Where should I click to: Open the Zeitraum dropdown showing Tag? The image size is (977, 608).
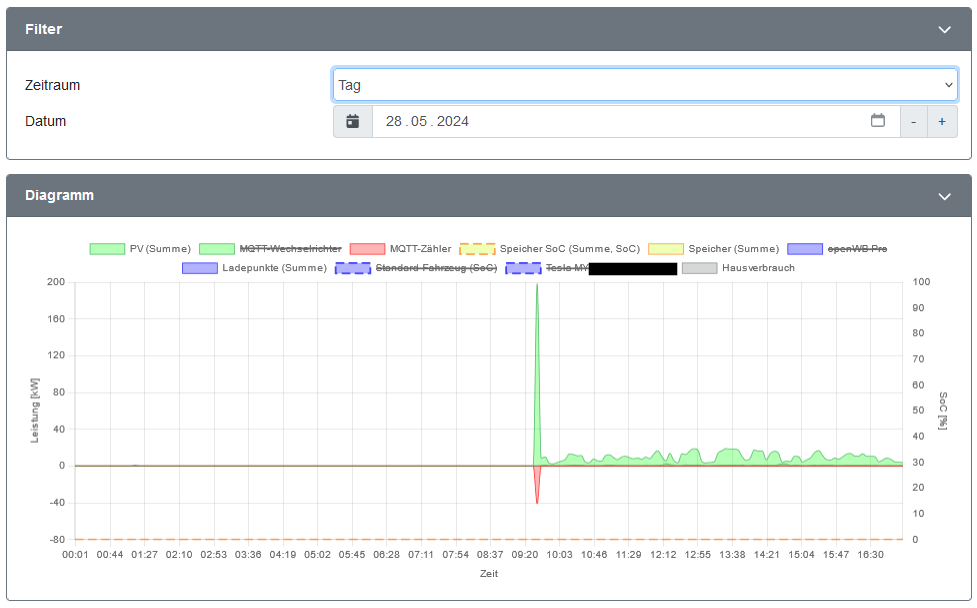[x=645, y=85]
